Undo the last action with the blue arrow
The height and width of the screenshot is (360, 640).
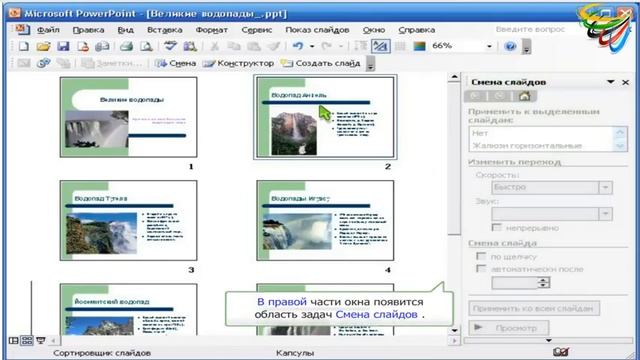point(298,46)
